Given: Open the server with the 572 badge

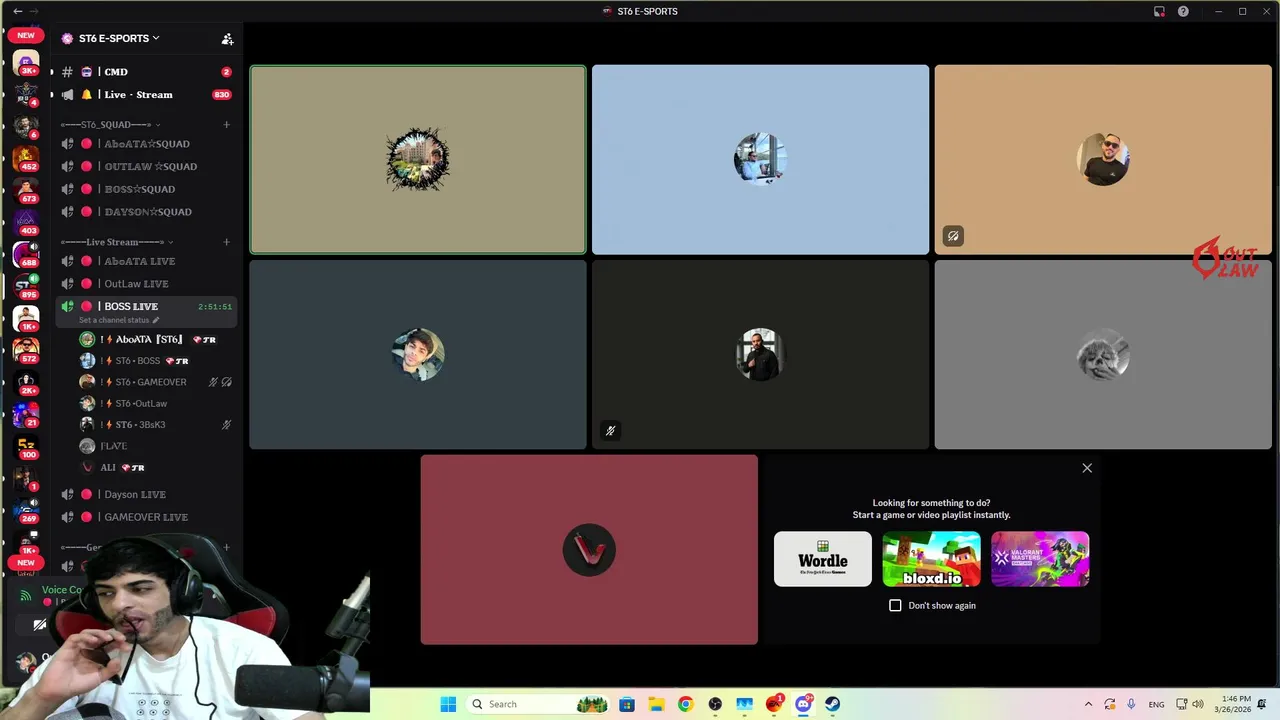Looking at the screenshot, I should [26, 350].
